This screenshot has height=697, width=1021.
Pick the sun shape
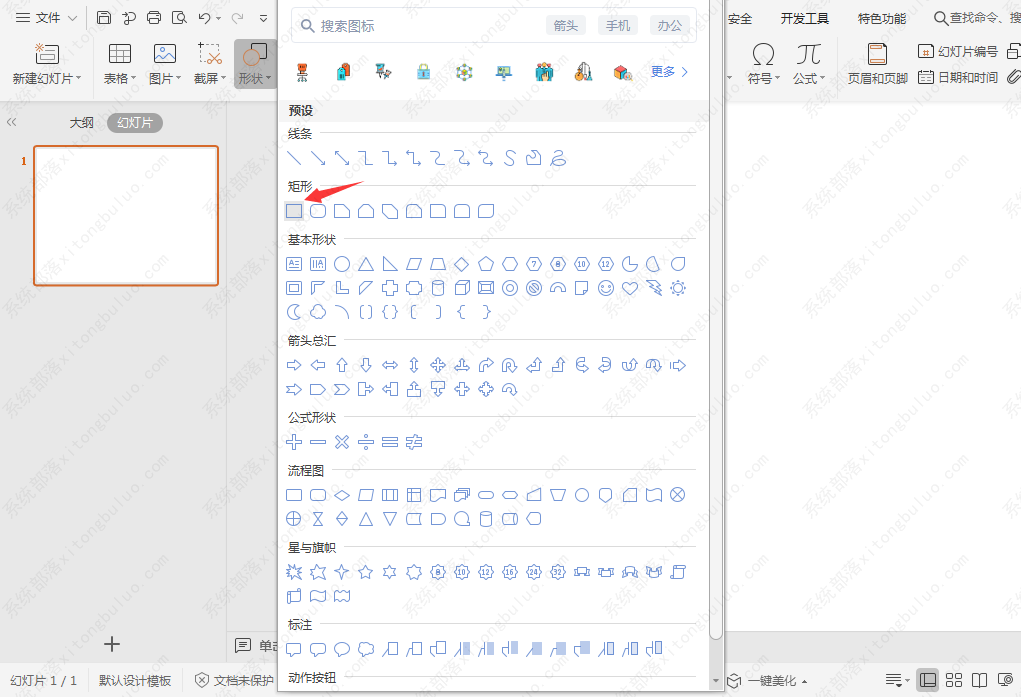point(678,288)
